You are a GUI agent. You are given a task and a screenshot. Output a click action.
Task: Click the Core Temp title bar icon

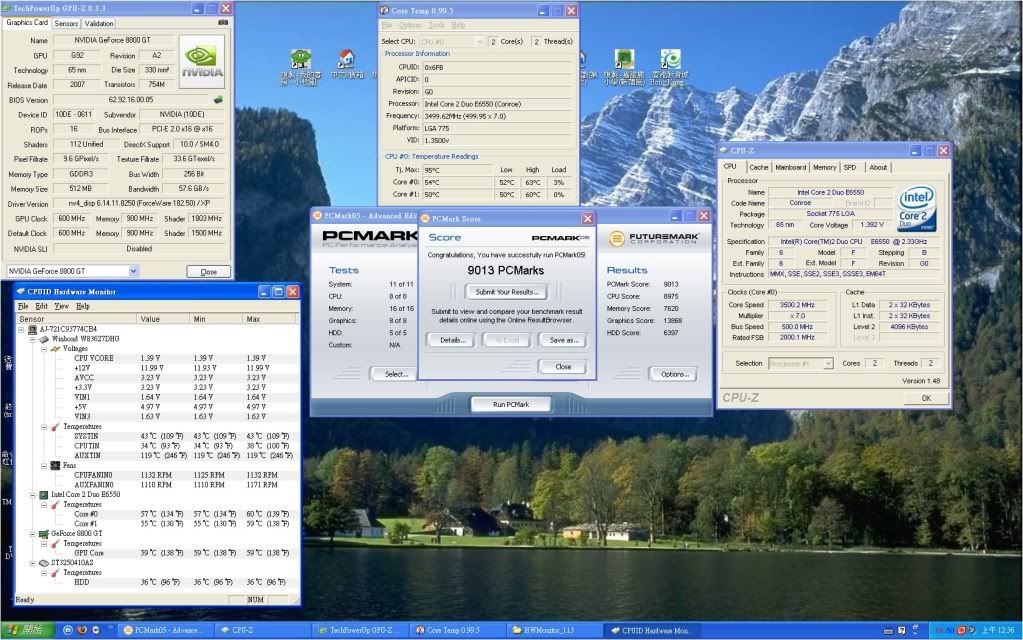point(384,10)
